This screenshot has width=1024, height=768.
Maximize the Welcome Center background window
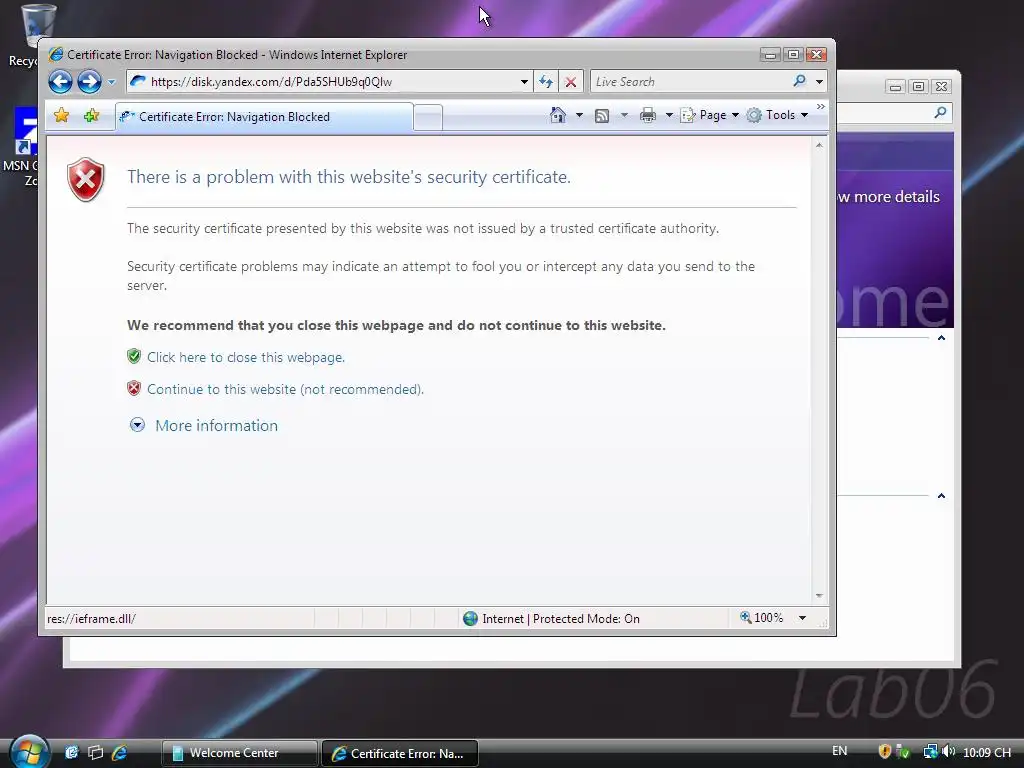918,86
